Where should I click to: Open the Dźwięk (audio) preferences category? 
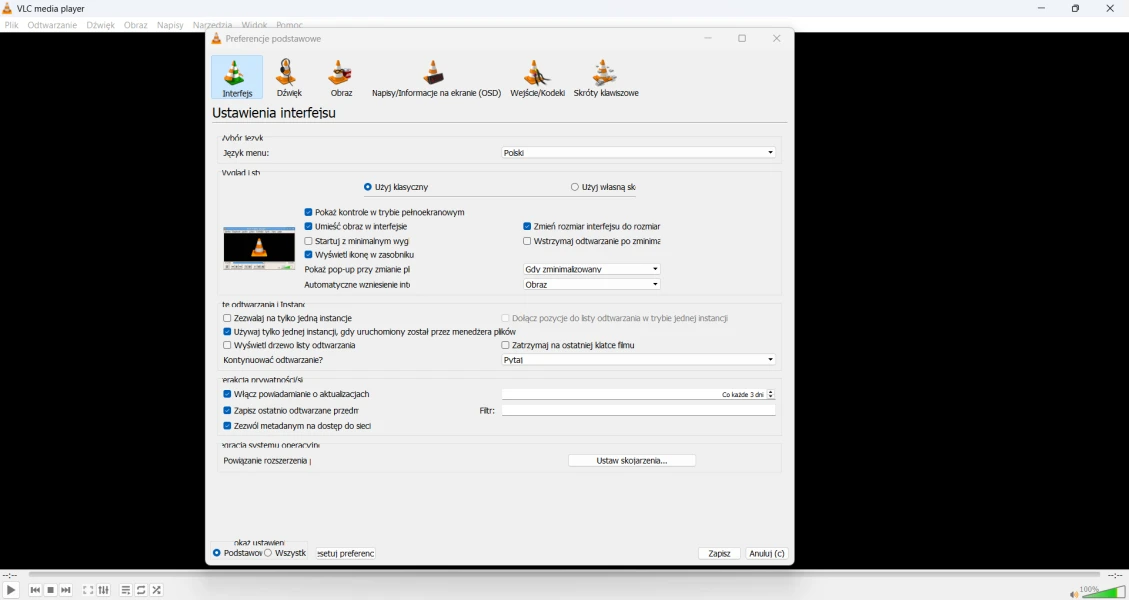click(x=289, y=78)
